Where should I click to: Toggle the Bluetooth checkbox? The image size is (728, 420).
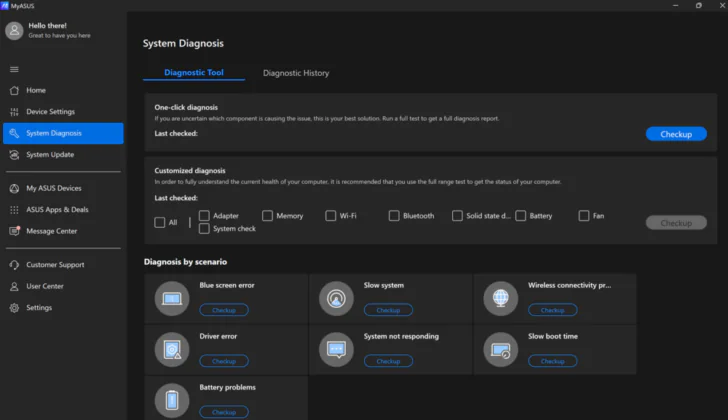coord(394,216)
